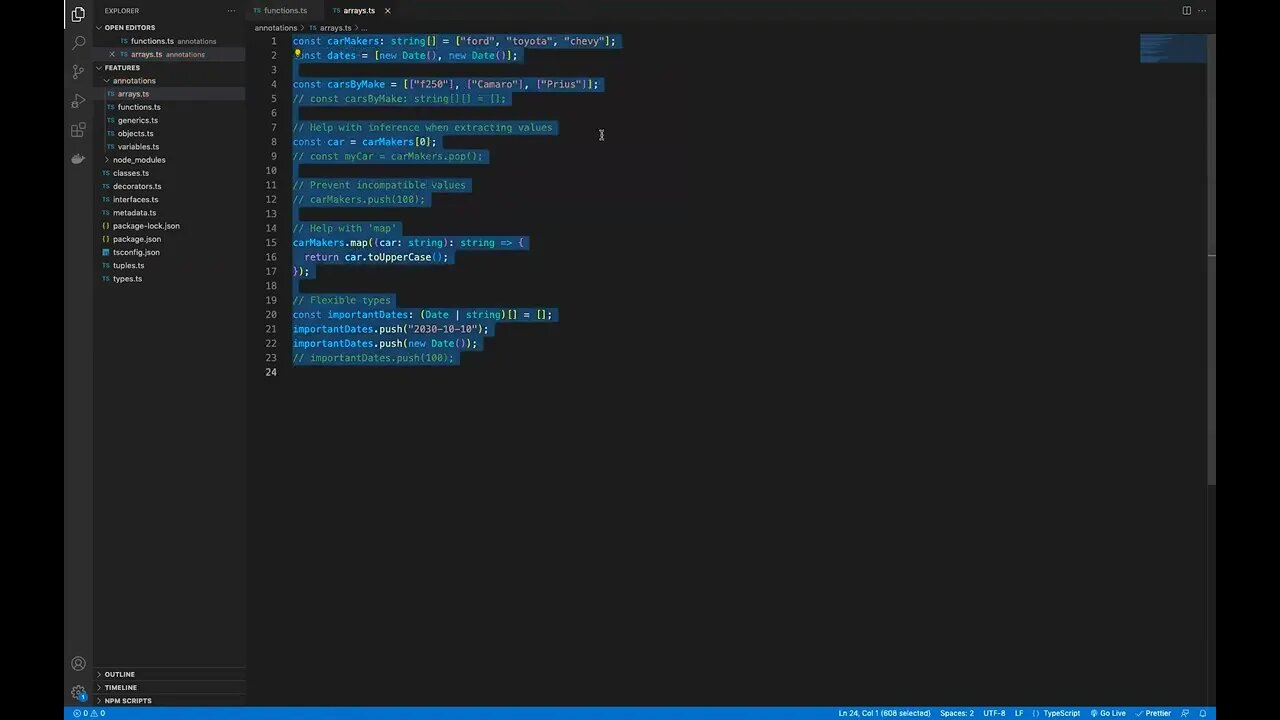Click Spaces: 2 indentation setting
Screen dimensions: 1280x720
click(x=956, y=713)
